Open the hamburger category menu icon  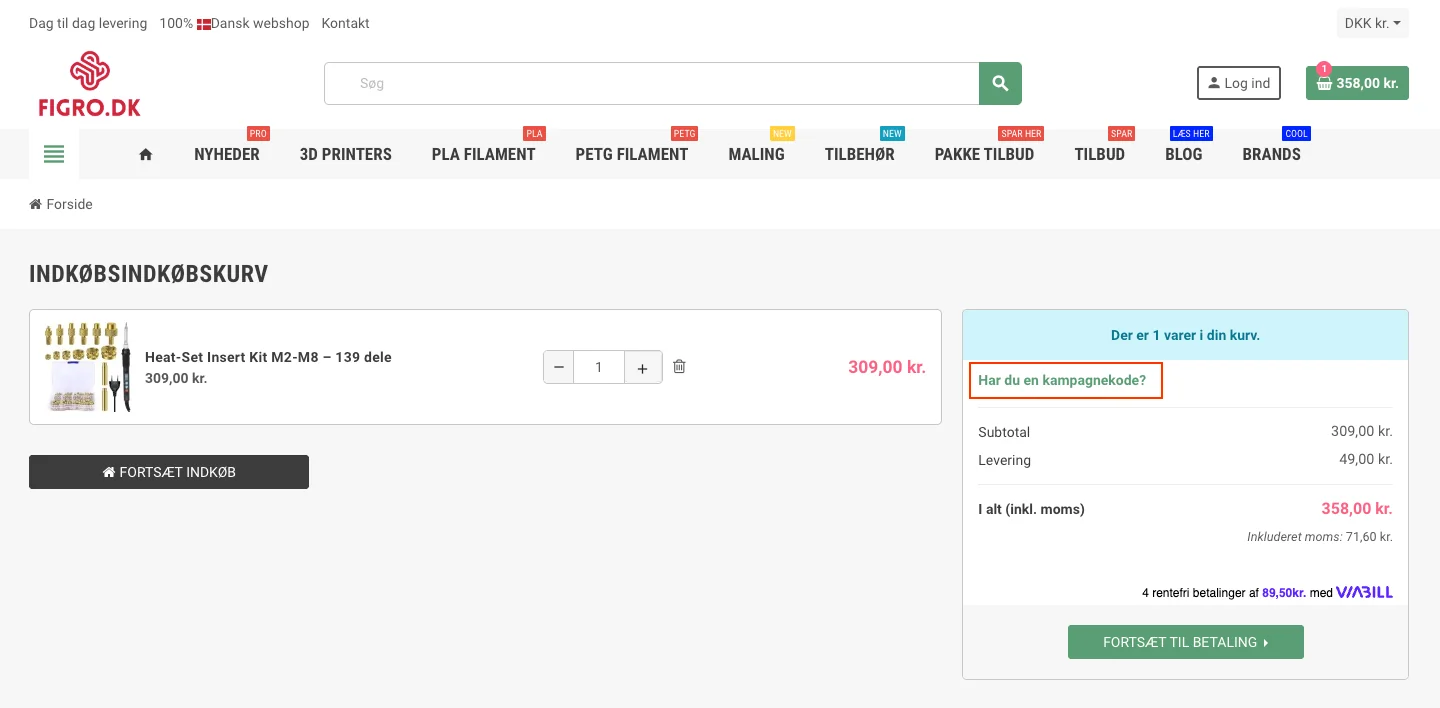[54, 154]
